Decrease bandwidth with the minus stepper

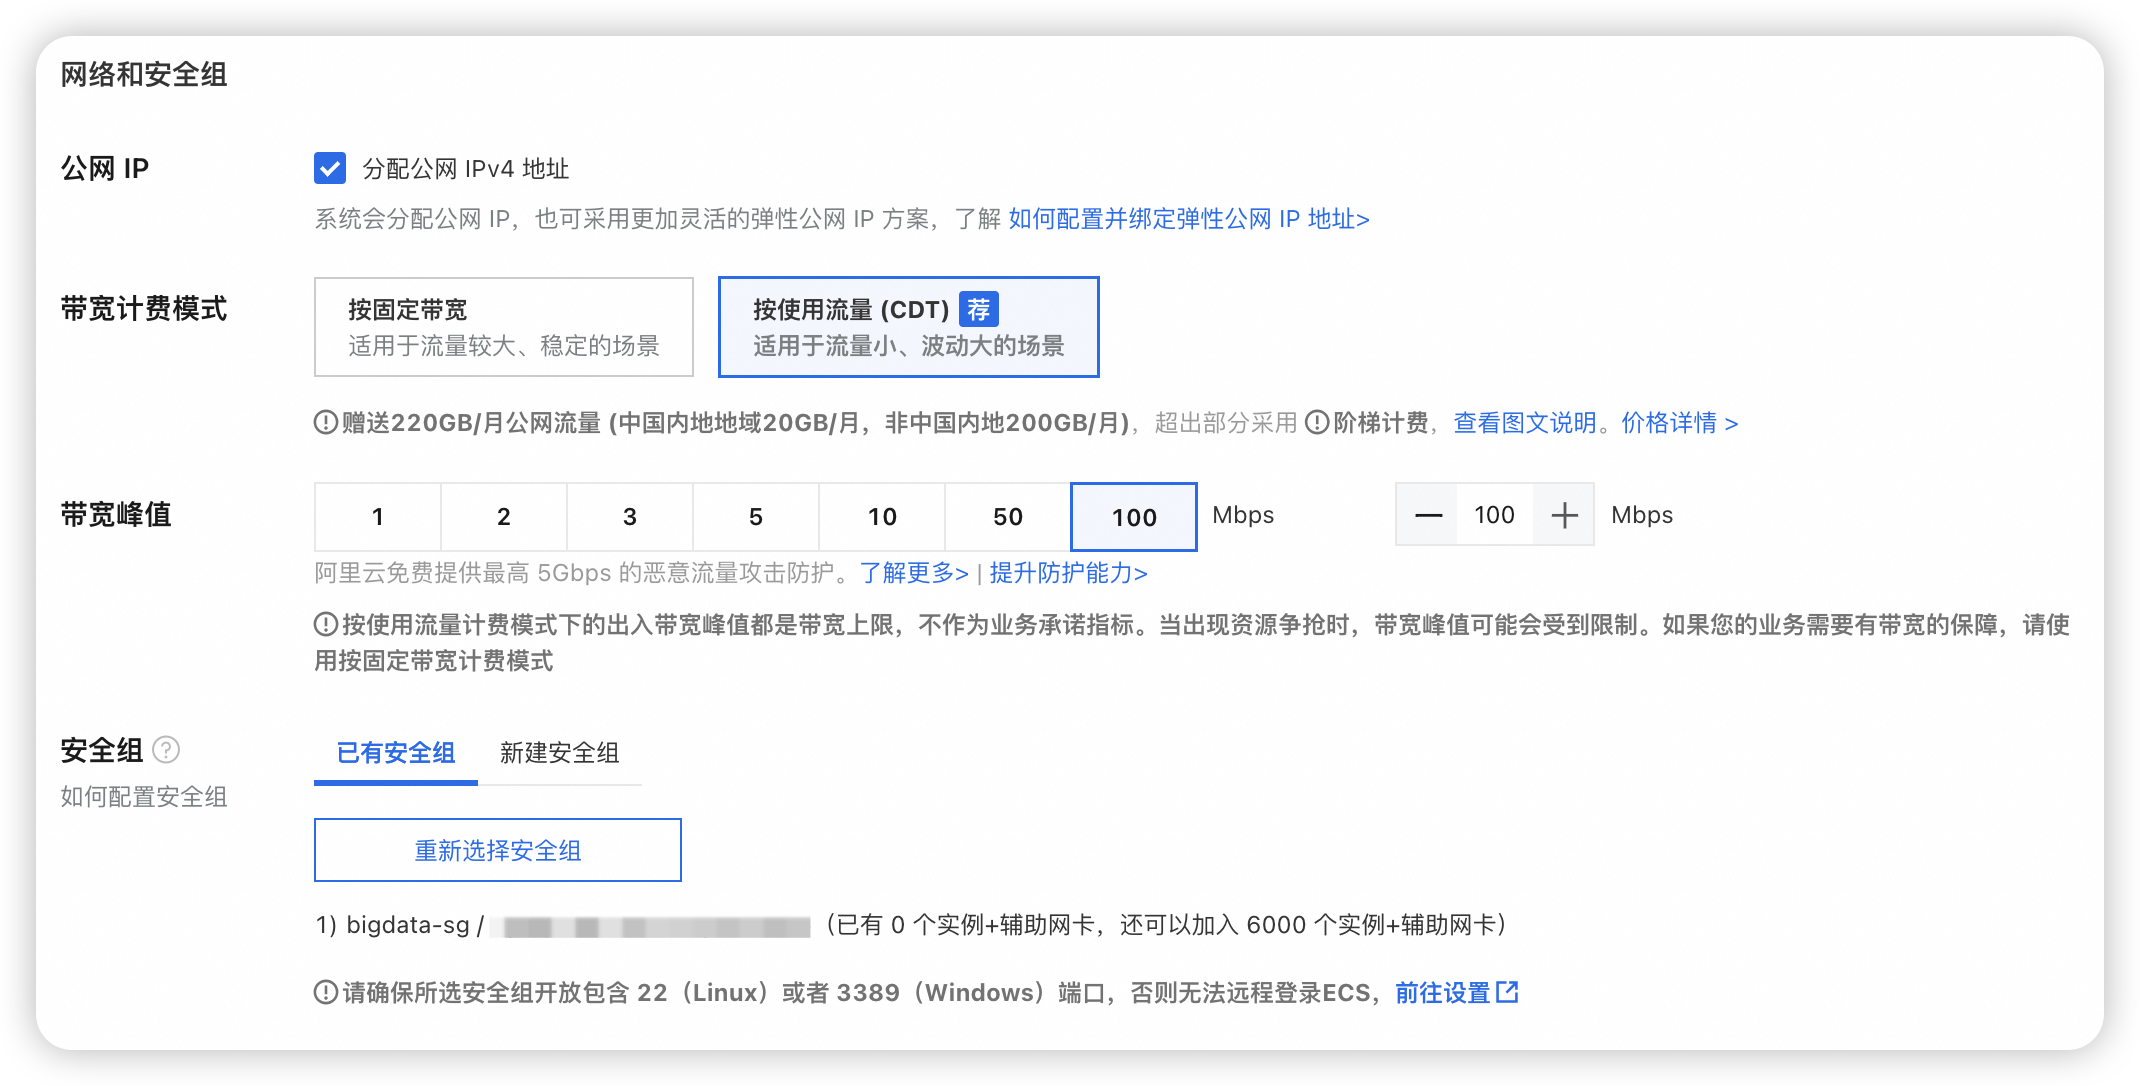pyautogui.click(x=1428, y=515)
